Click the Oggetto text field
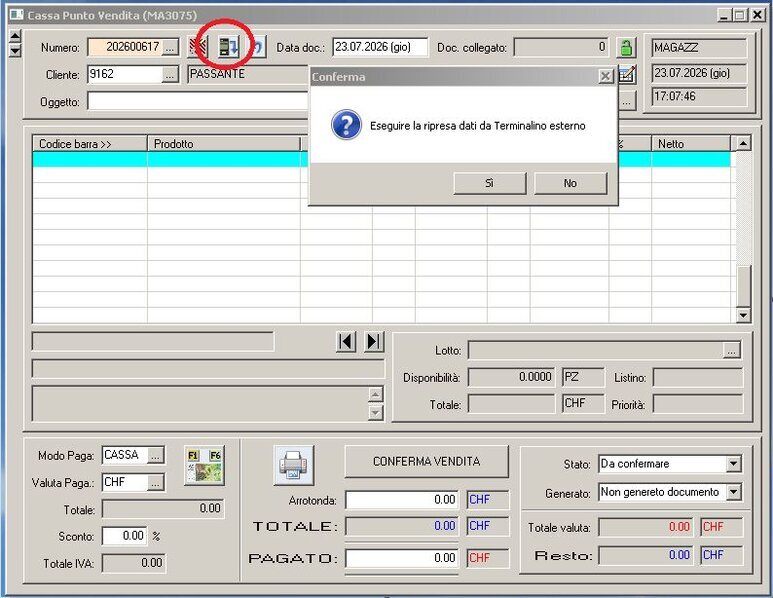 pyautogui.click(x=198, y=102)
